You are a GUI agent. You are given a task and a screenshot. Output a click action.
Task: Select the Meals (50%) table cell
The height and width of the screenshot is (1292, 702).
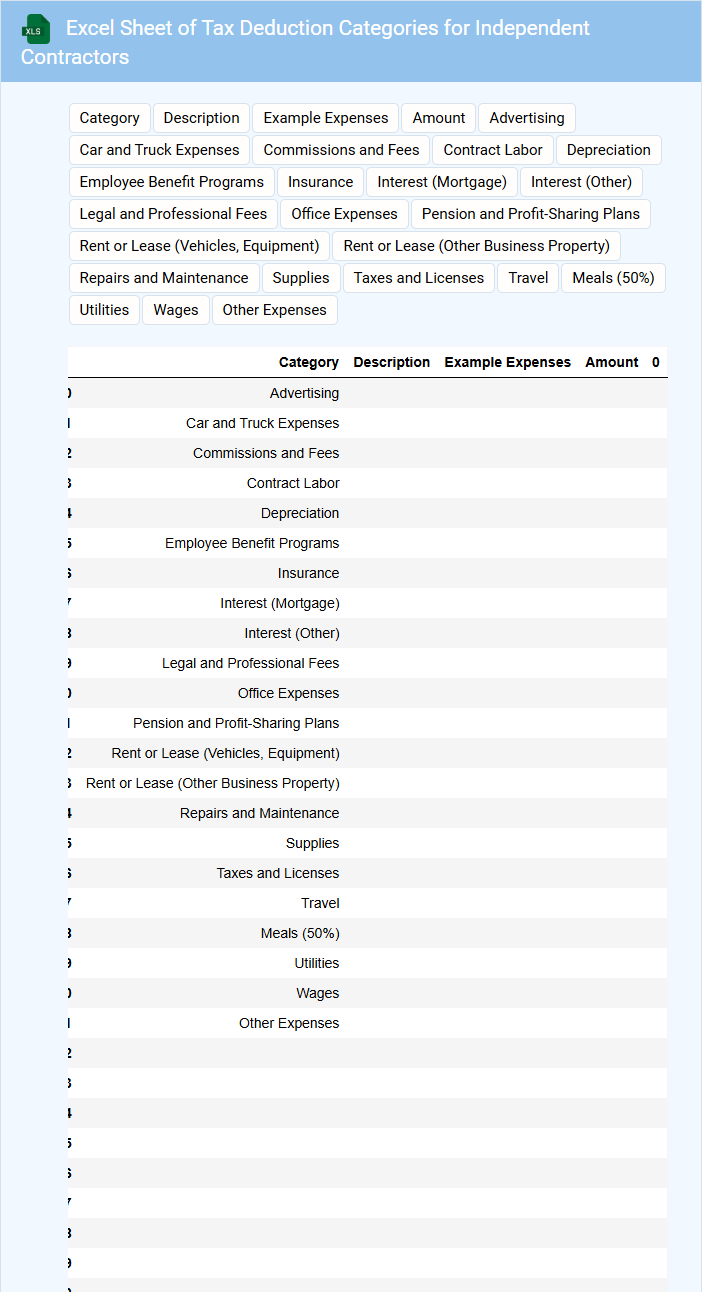coord(300,933)
